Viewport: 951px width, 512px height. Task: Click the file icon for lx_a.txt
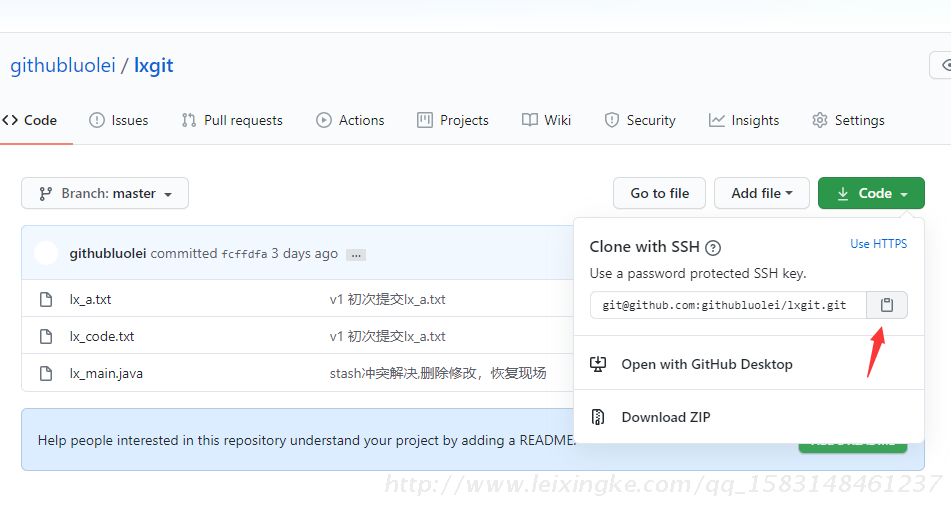click(46, 299)
